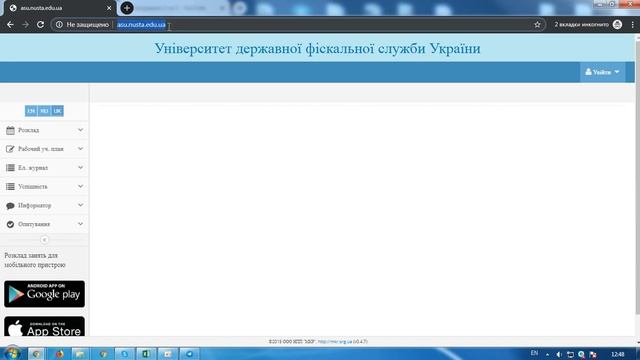Go back using the browser back arrow
Image resolution: width=640 pixels, height=360 pixels.
click(x=10, y=24)
